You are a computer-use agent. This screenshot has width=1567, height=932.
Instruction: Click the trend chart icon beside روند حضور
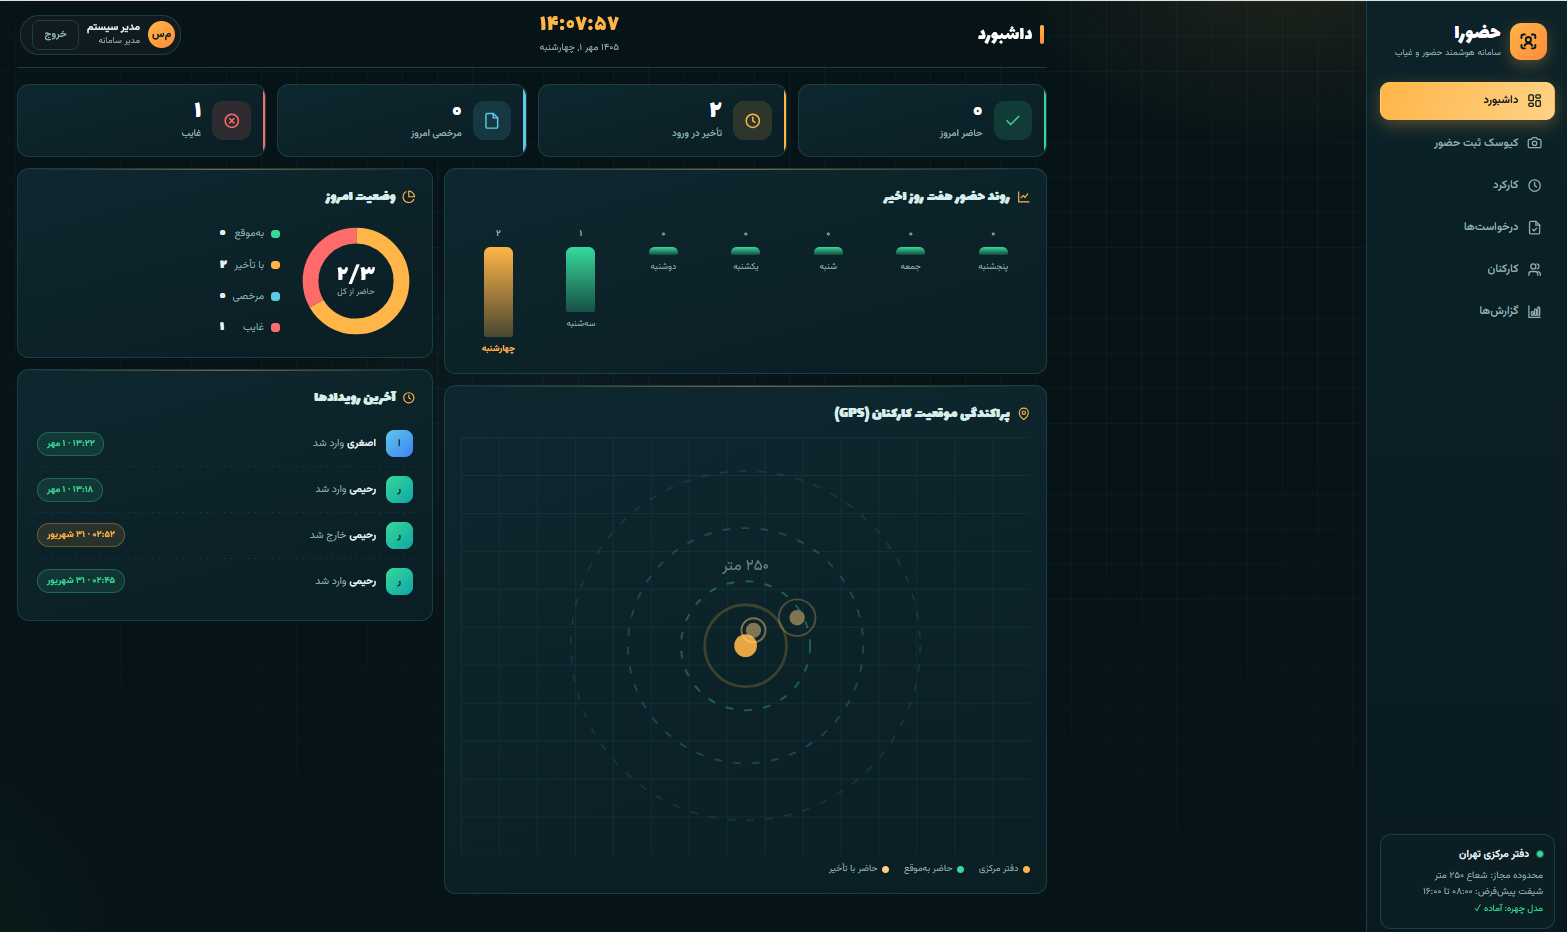[1023, 197]
